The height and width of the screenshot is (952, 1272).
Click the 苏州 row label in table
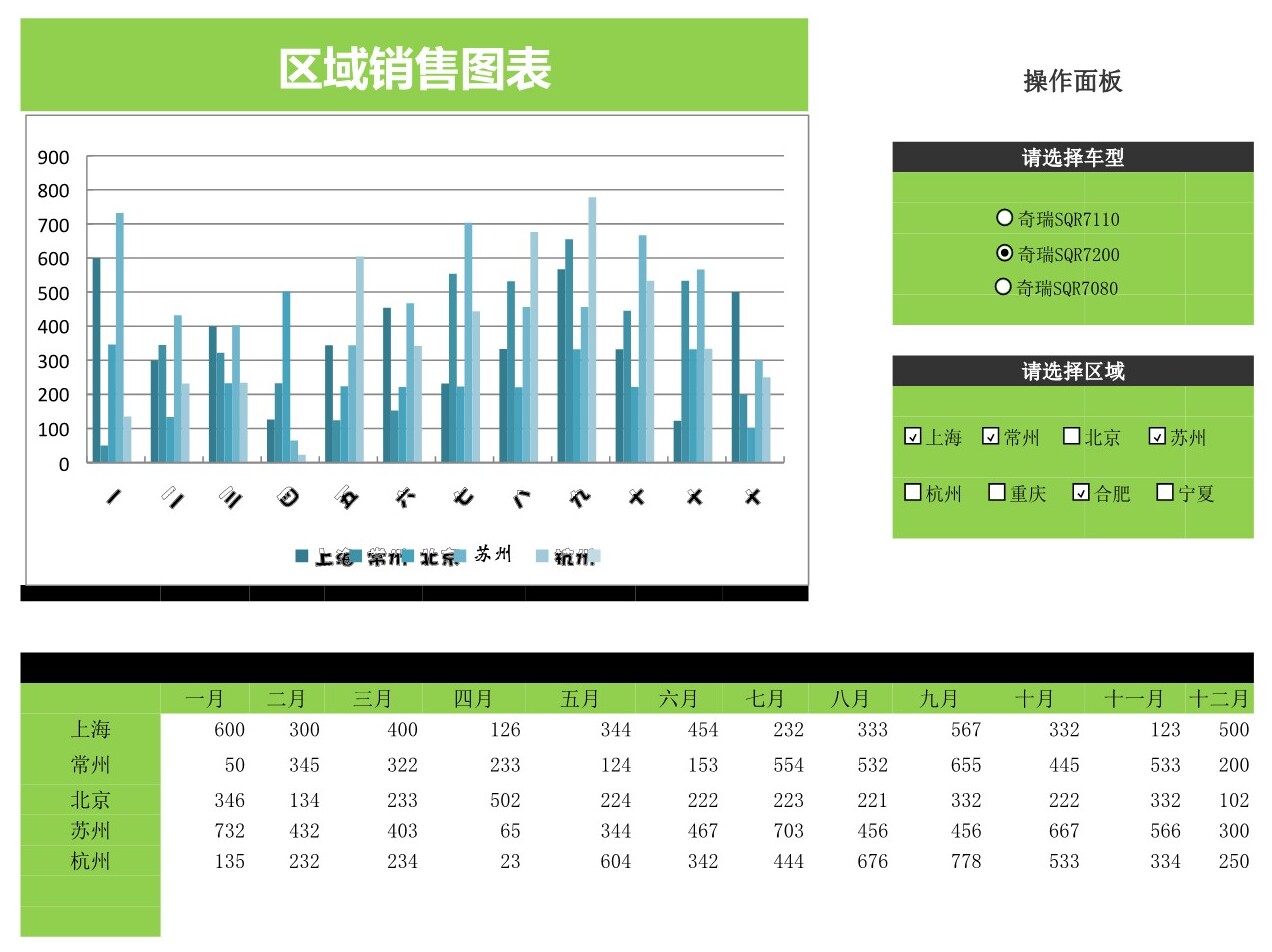coord(90,830)
